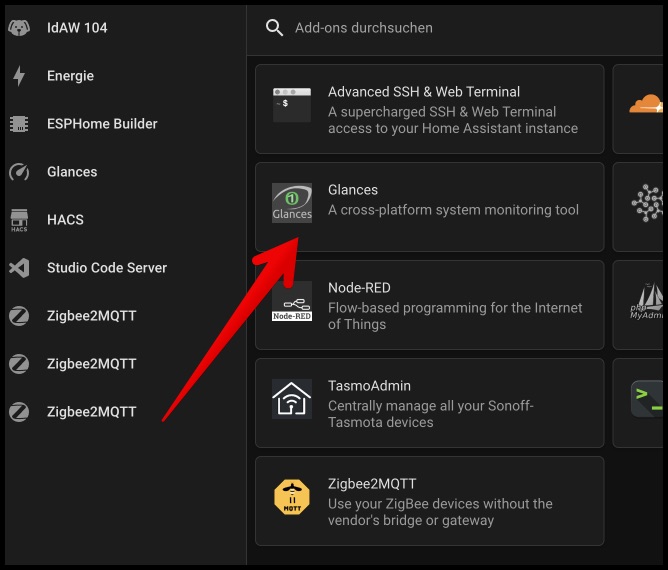The image size is (668, 570).
Task: Click the orange Cloudflare cloud icon
Action: click(646, 104)
